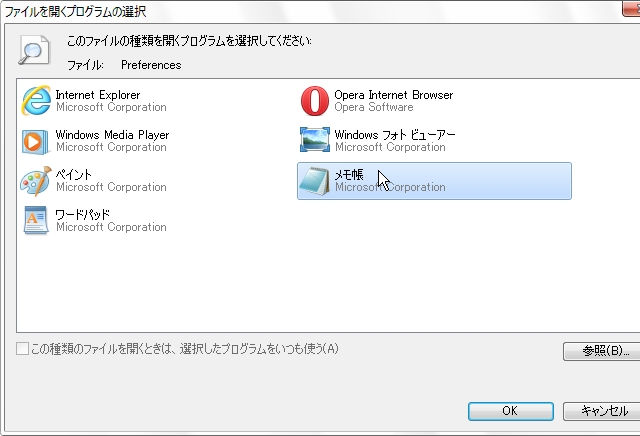Click the "Windows Media Player" name text
Viewport: 640px width, 436px height.
(112, 135)
